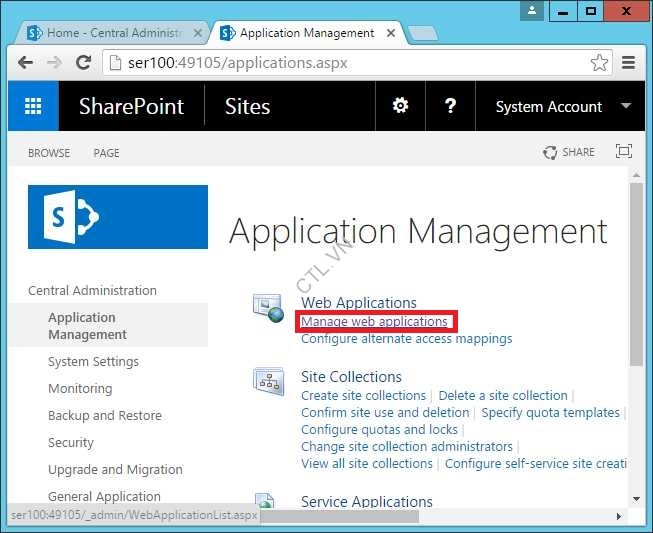
Task: Open System Settings in sidebar
Action: click(93, 361)
